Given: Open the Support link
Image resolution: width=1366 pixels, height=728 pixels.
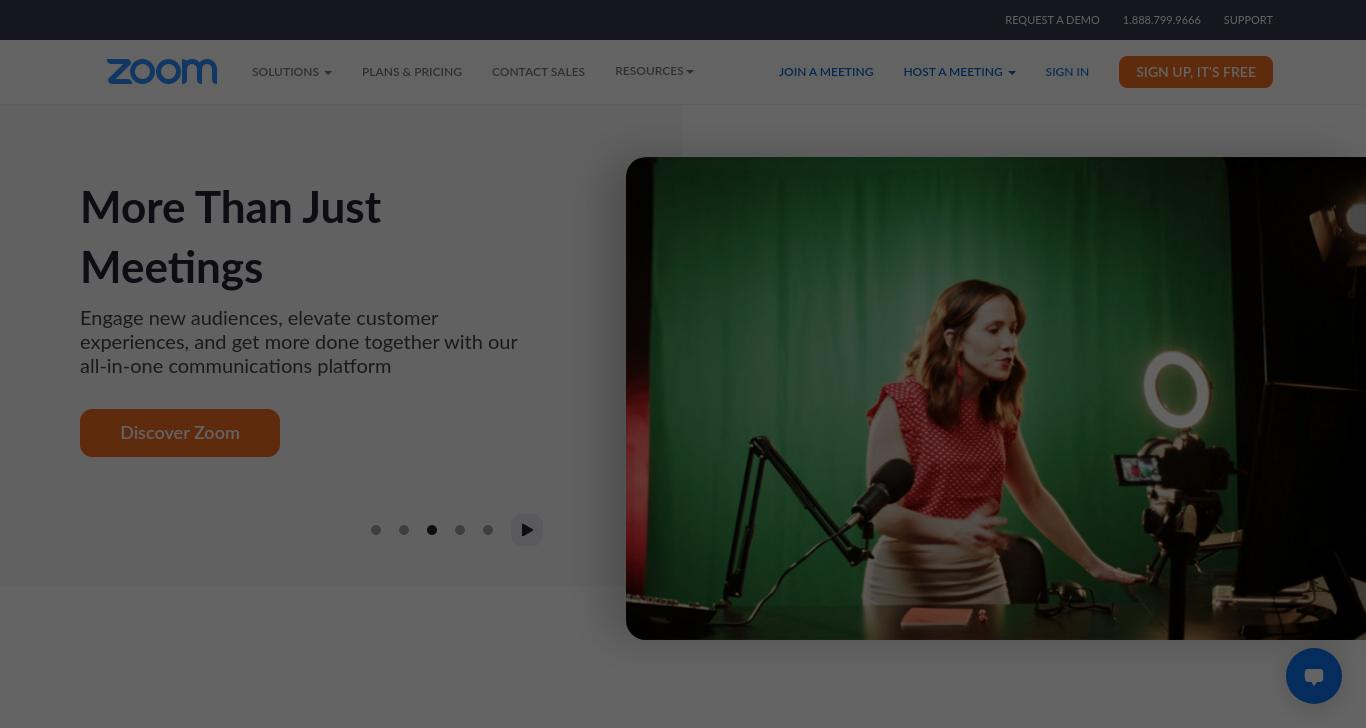Looking at the screenshot, I should pos(1248,20).
